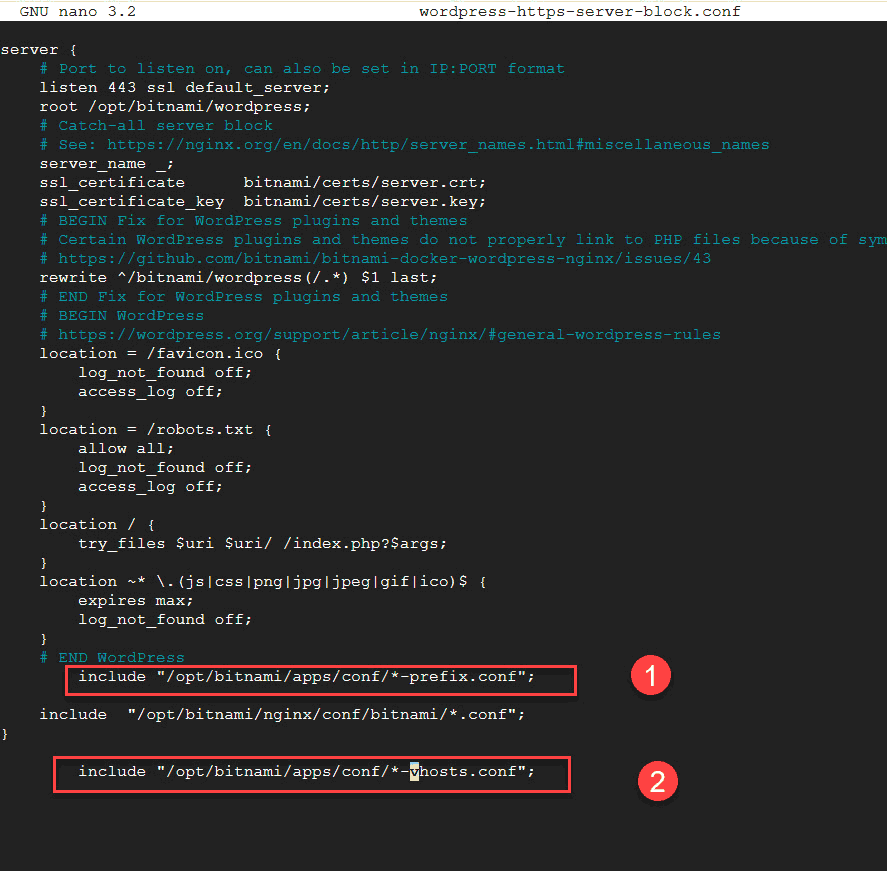Screen dimensions: 887x871
Task: Click 'access_log off;' under favicon.ico location
Action: (150, 392)
